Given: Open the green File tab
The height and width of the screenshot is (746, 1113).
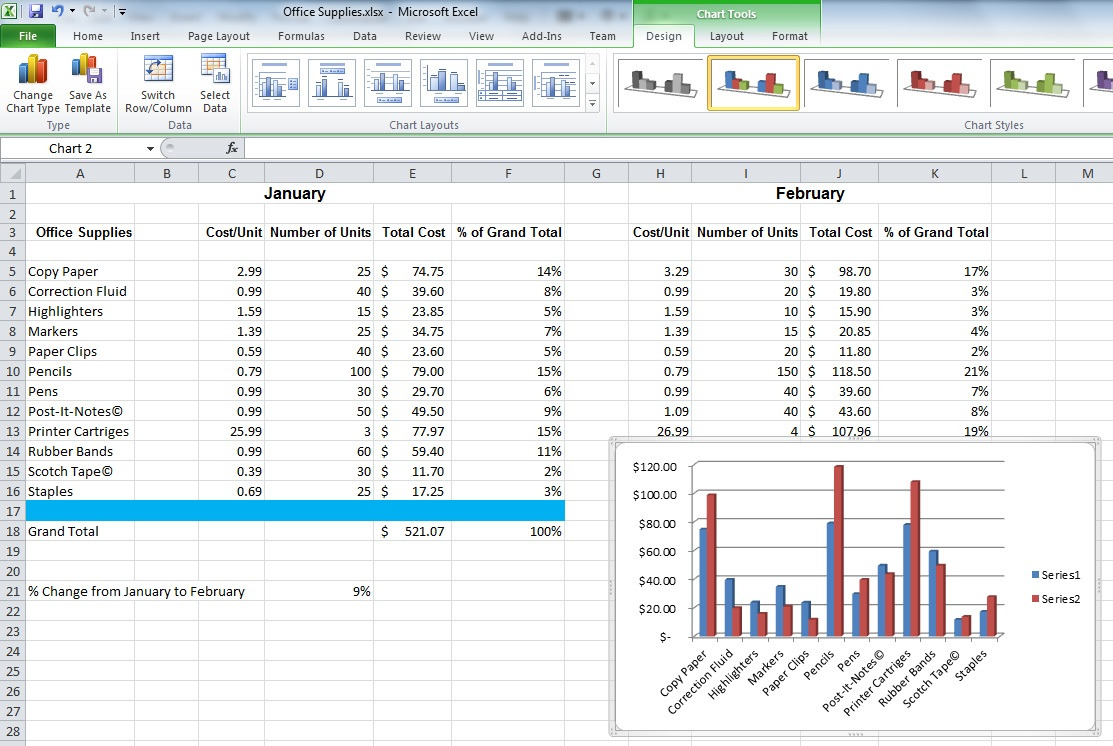Looking at the screenshot, I should point(28,36).
